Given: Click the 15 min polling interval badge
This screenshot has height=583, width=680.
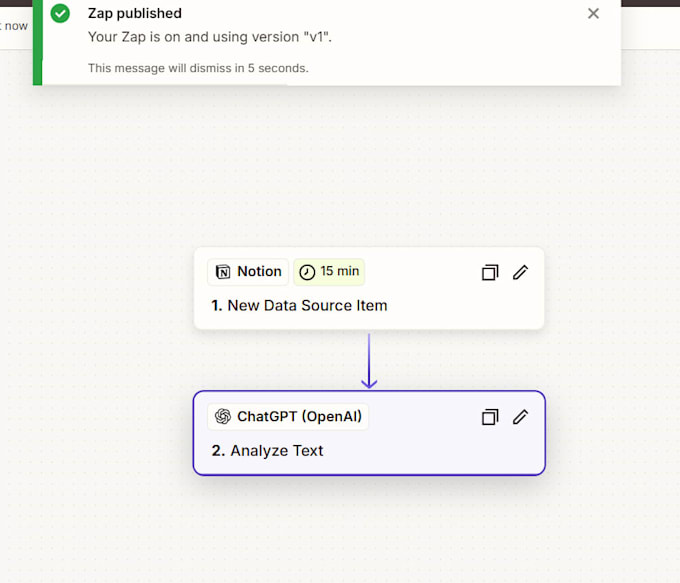Looking at the screenshot, I should coord(329,272).
